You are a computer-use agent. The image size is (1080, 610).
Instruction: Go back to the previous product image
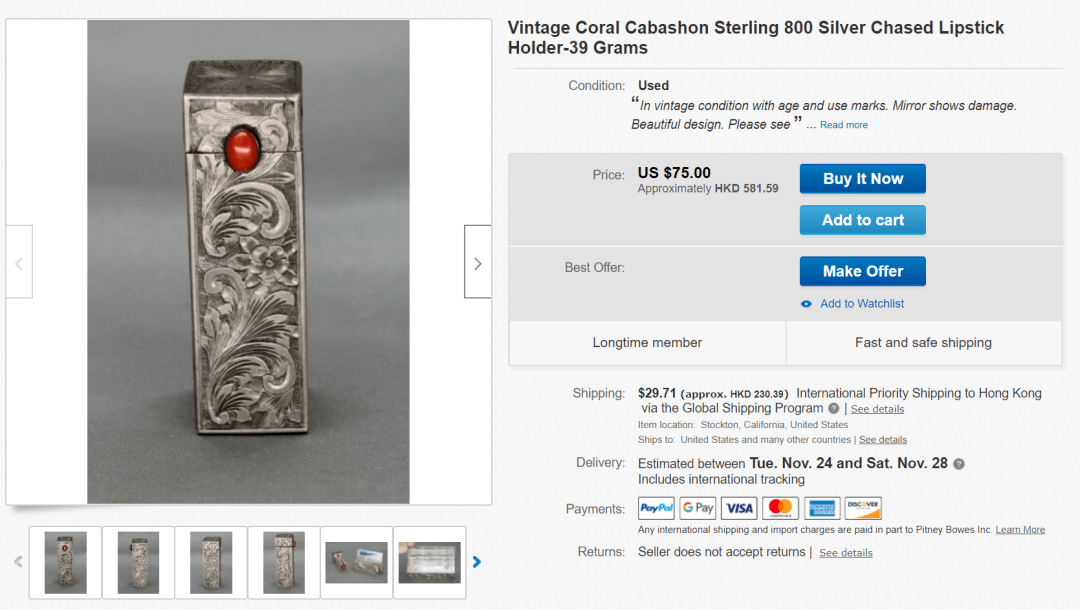(19, 263)
